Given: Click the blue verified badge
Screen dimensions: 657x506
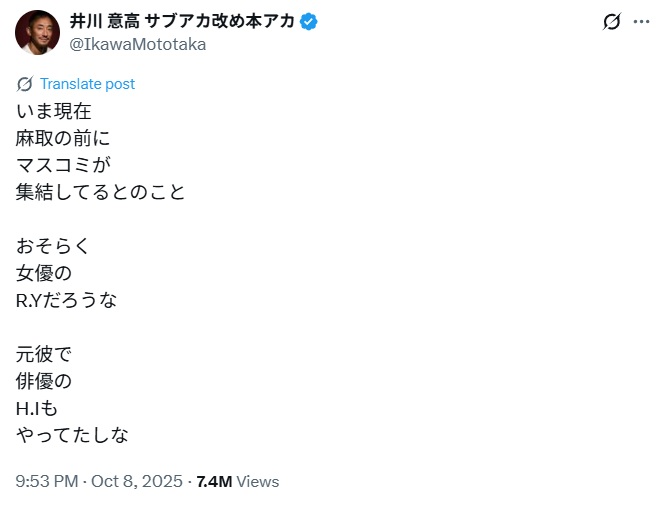Looking at the screenshot, I should 310,22.
